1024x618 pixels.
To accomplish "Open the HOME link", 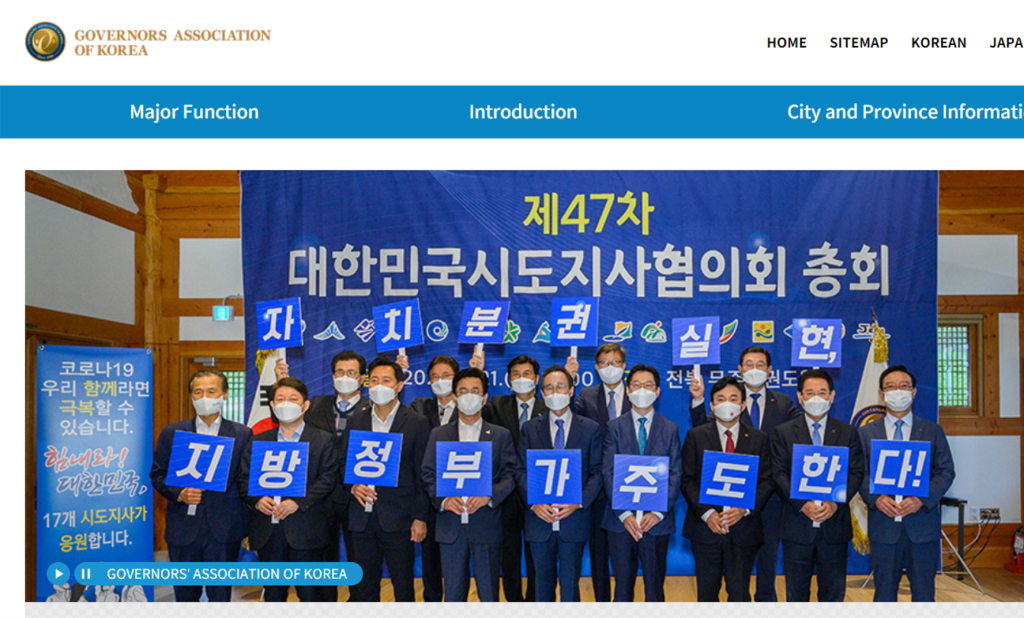I will pos(786,43).
